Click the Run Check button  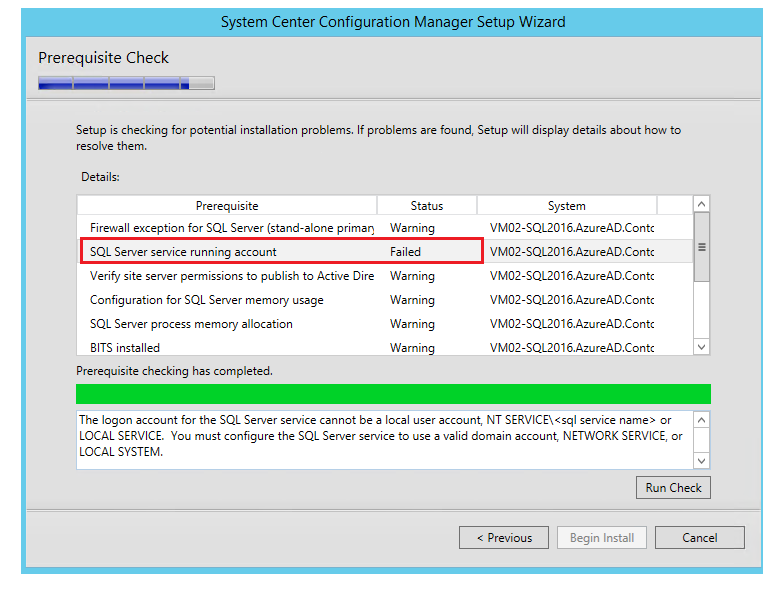click(673, 488)
